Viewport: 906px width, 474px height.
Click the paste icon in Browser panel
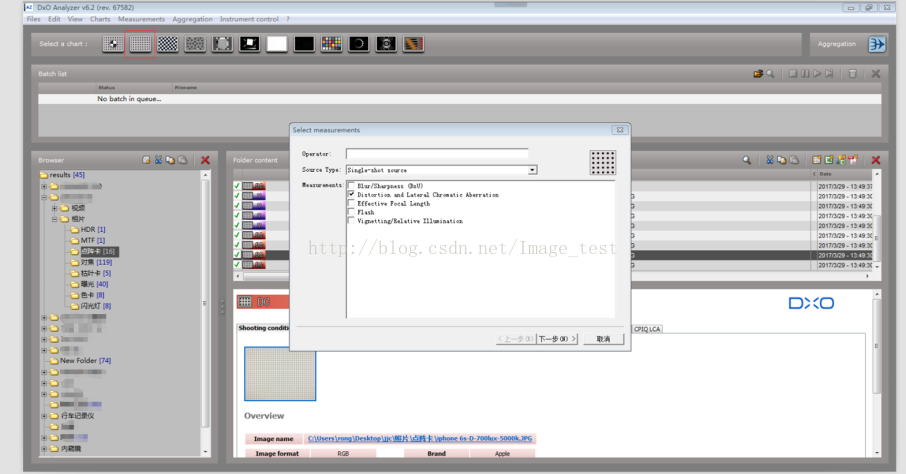pyautogui.click(x=182, y=160)
